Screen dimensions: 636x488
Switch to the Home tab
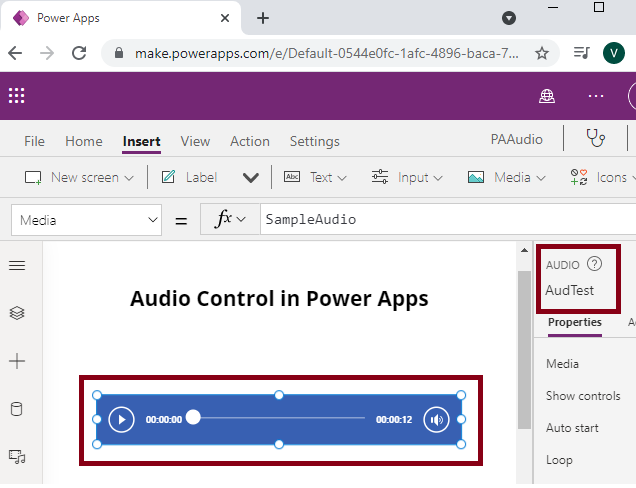(84, 141)
